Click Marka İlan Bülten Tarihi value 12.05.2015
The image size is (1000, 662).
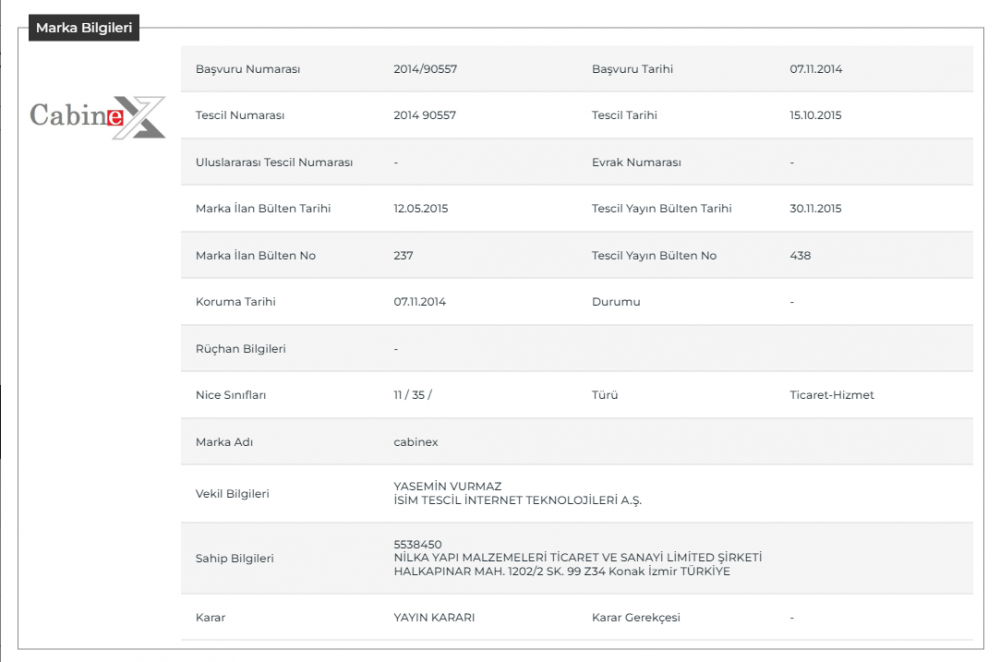420,209
